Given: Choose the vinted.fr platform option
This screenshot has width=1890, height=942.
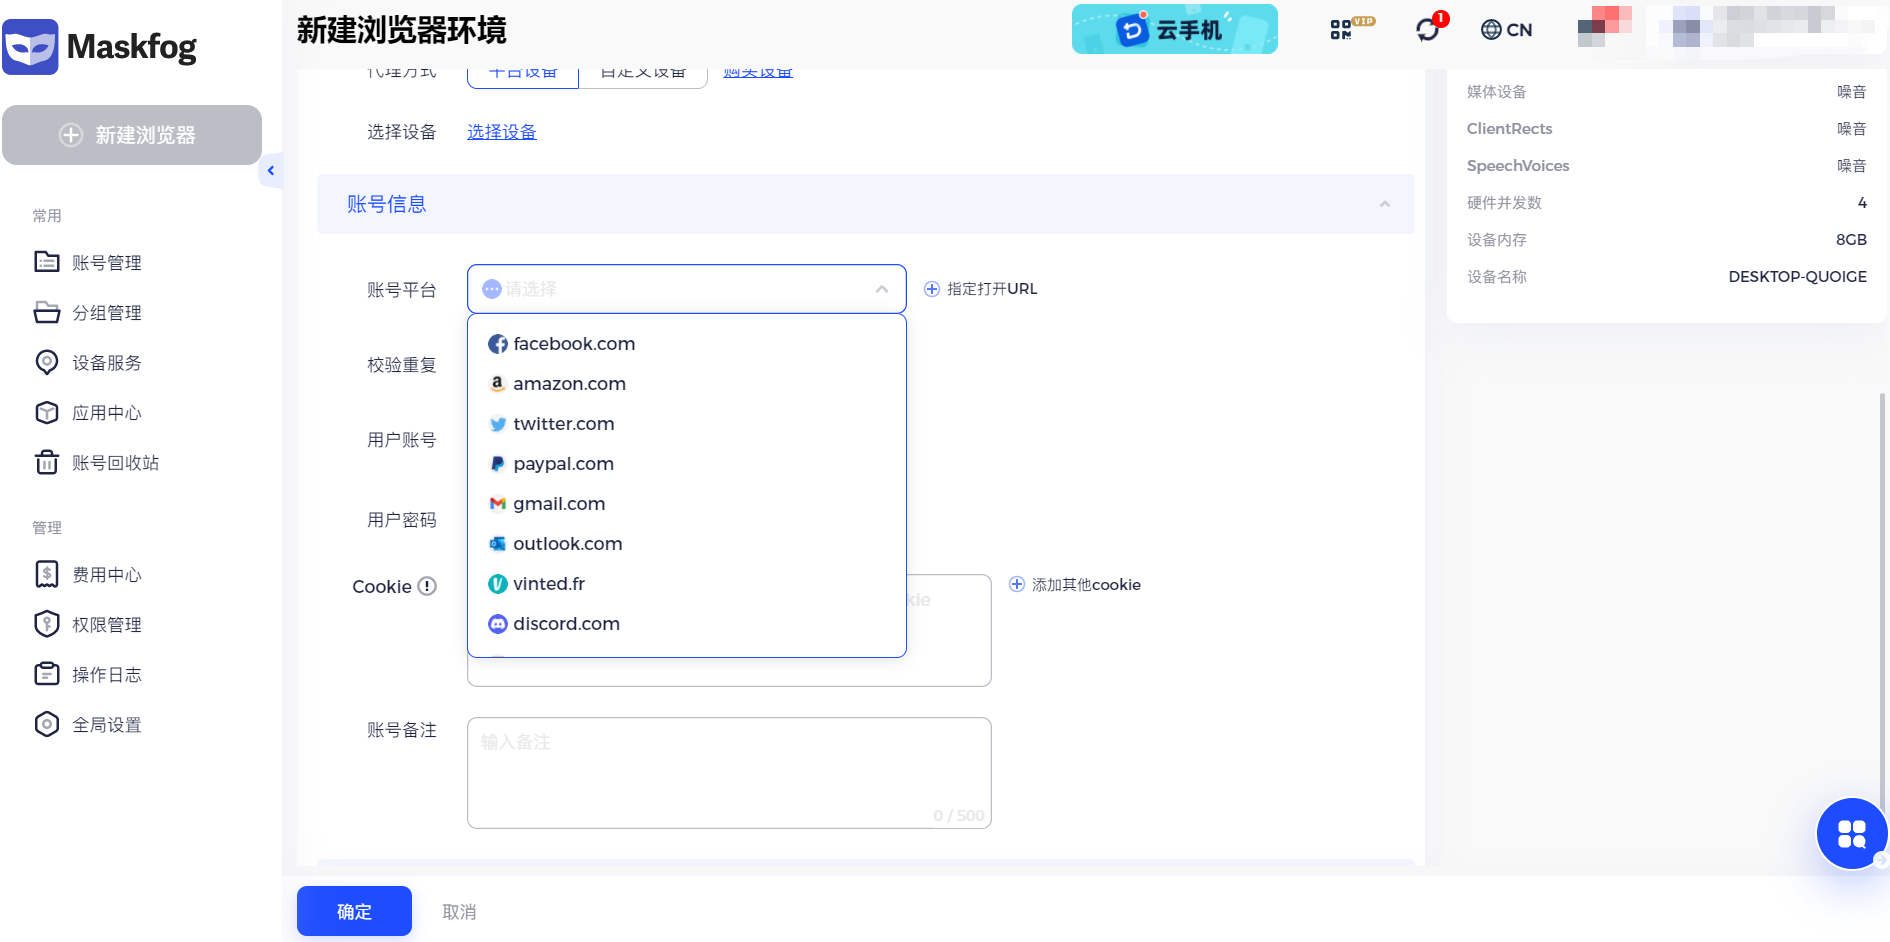Looking at the screenshot, I should (x=687, y=584).
